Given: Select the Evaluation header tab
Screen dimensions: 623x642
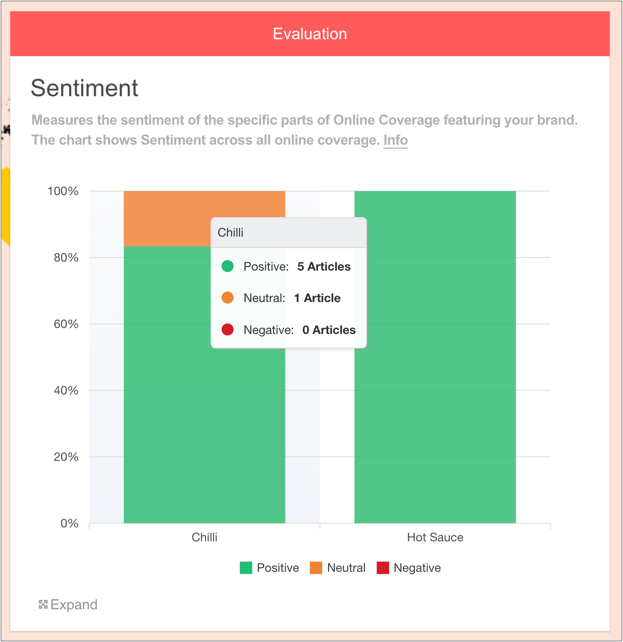Looking at the screenshot, I should (x=310, y=34).
